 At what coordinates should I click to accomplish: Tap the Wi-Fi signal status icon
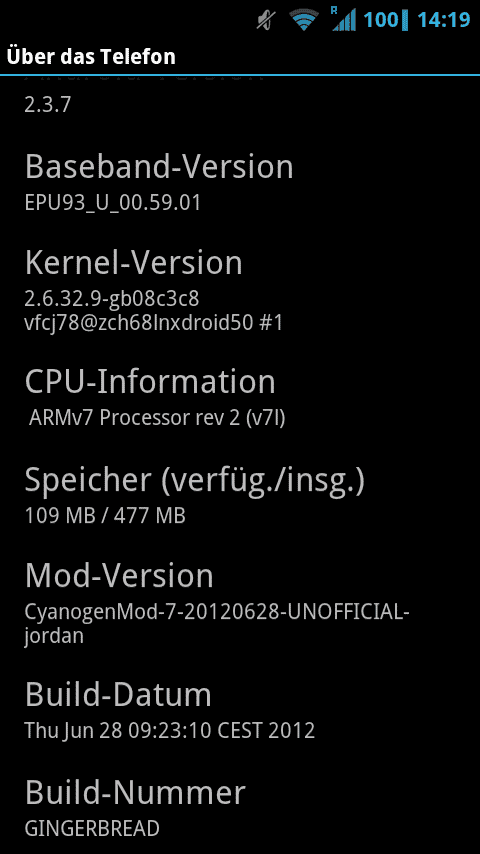pos(304,21)
